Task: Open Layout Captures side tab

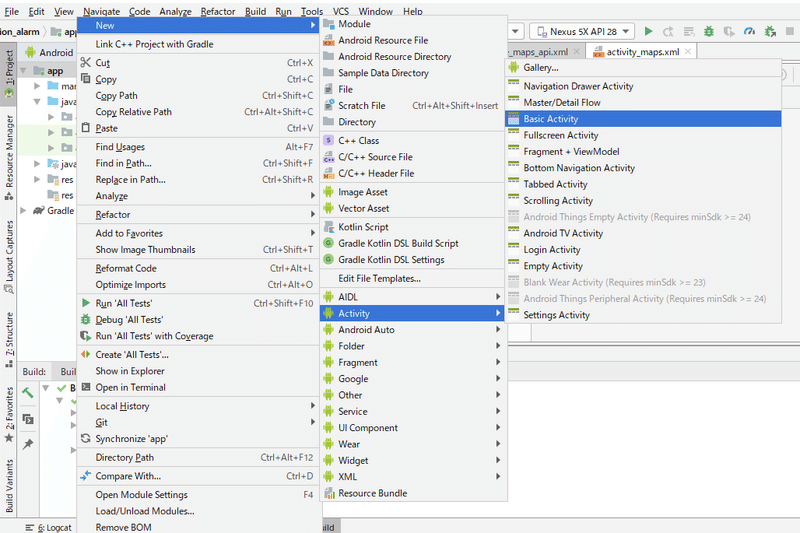Action: pos(9,257)
